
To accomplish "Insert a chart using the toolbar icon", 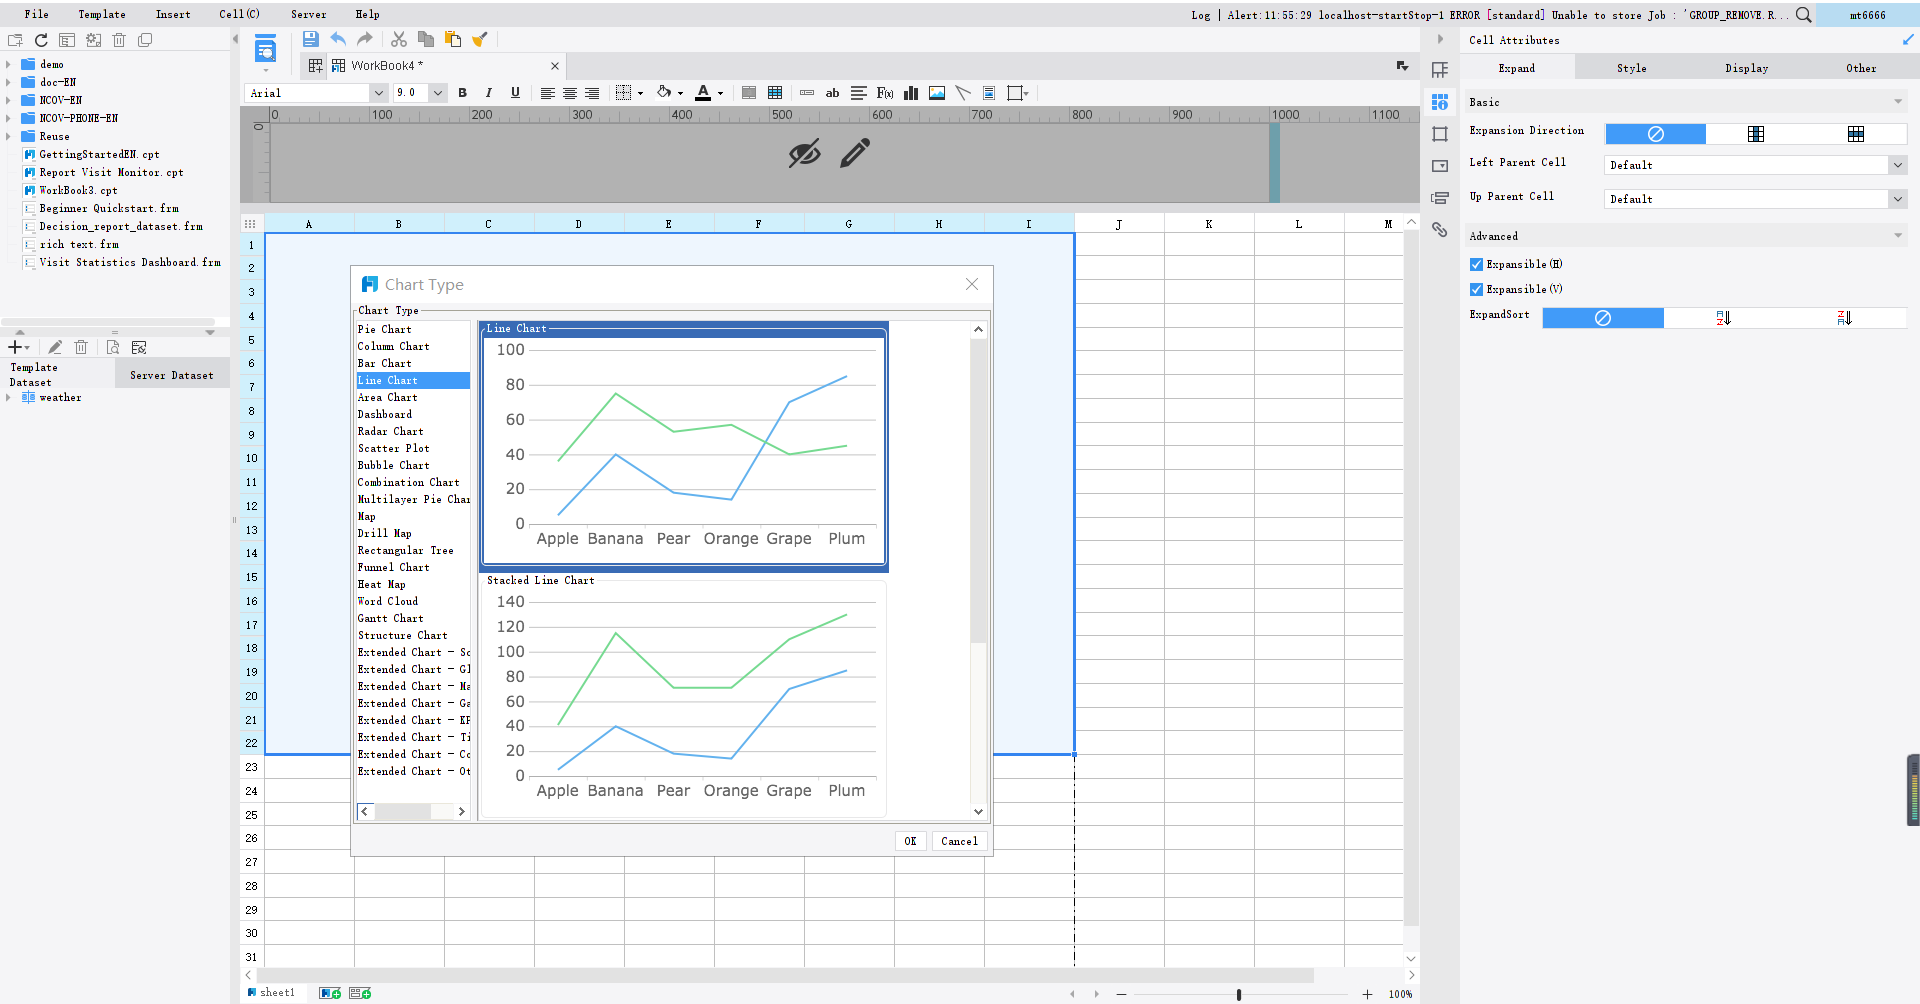I will [x=910, y=92].
